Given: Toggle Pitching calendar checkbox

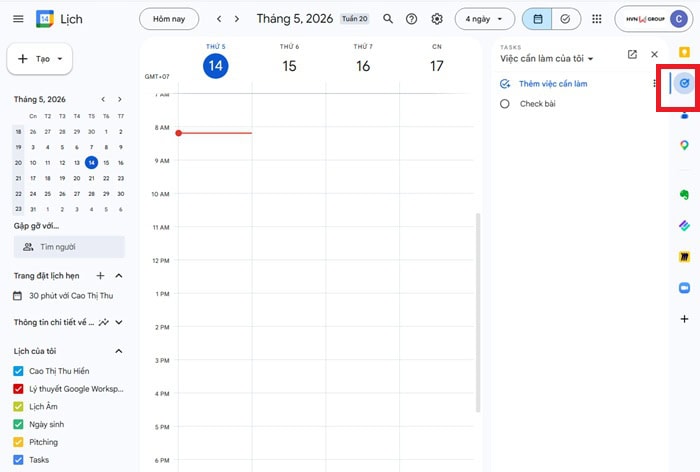Looking at the screenshot, I should [x=18, y=442].
